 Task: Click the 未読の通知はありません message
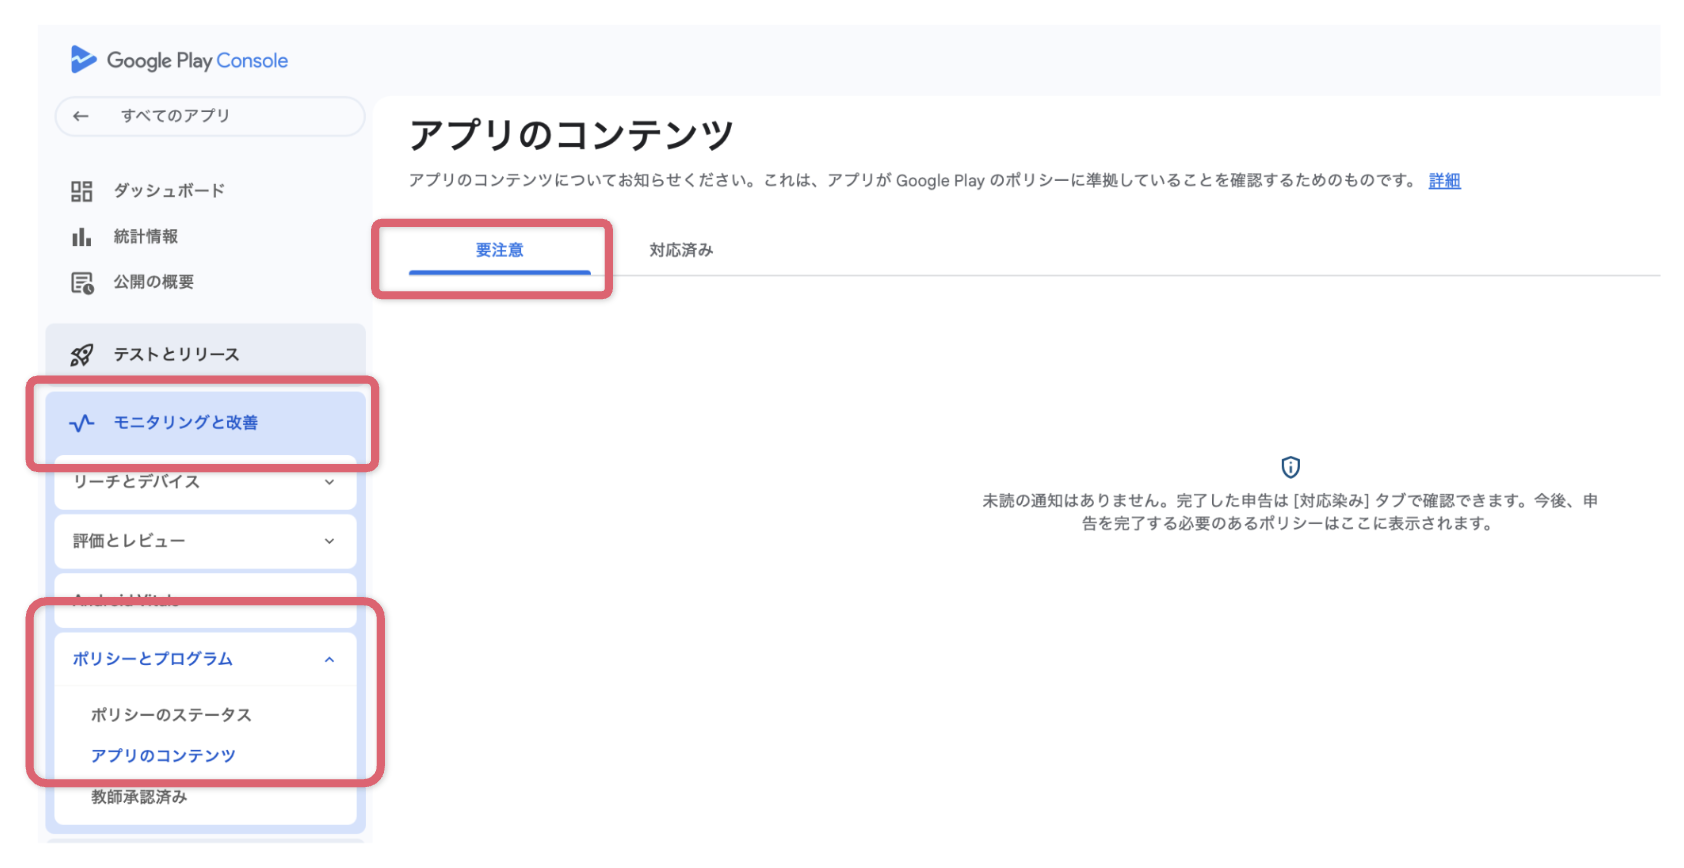click(x=1290, y=512)
